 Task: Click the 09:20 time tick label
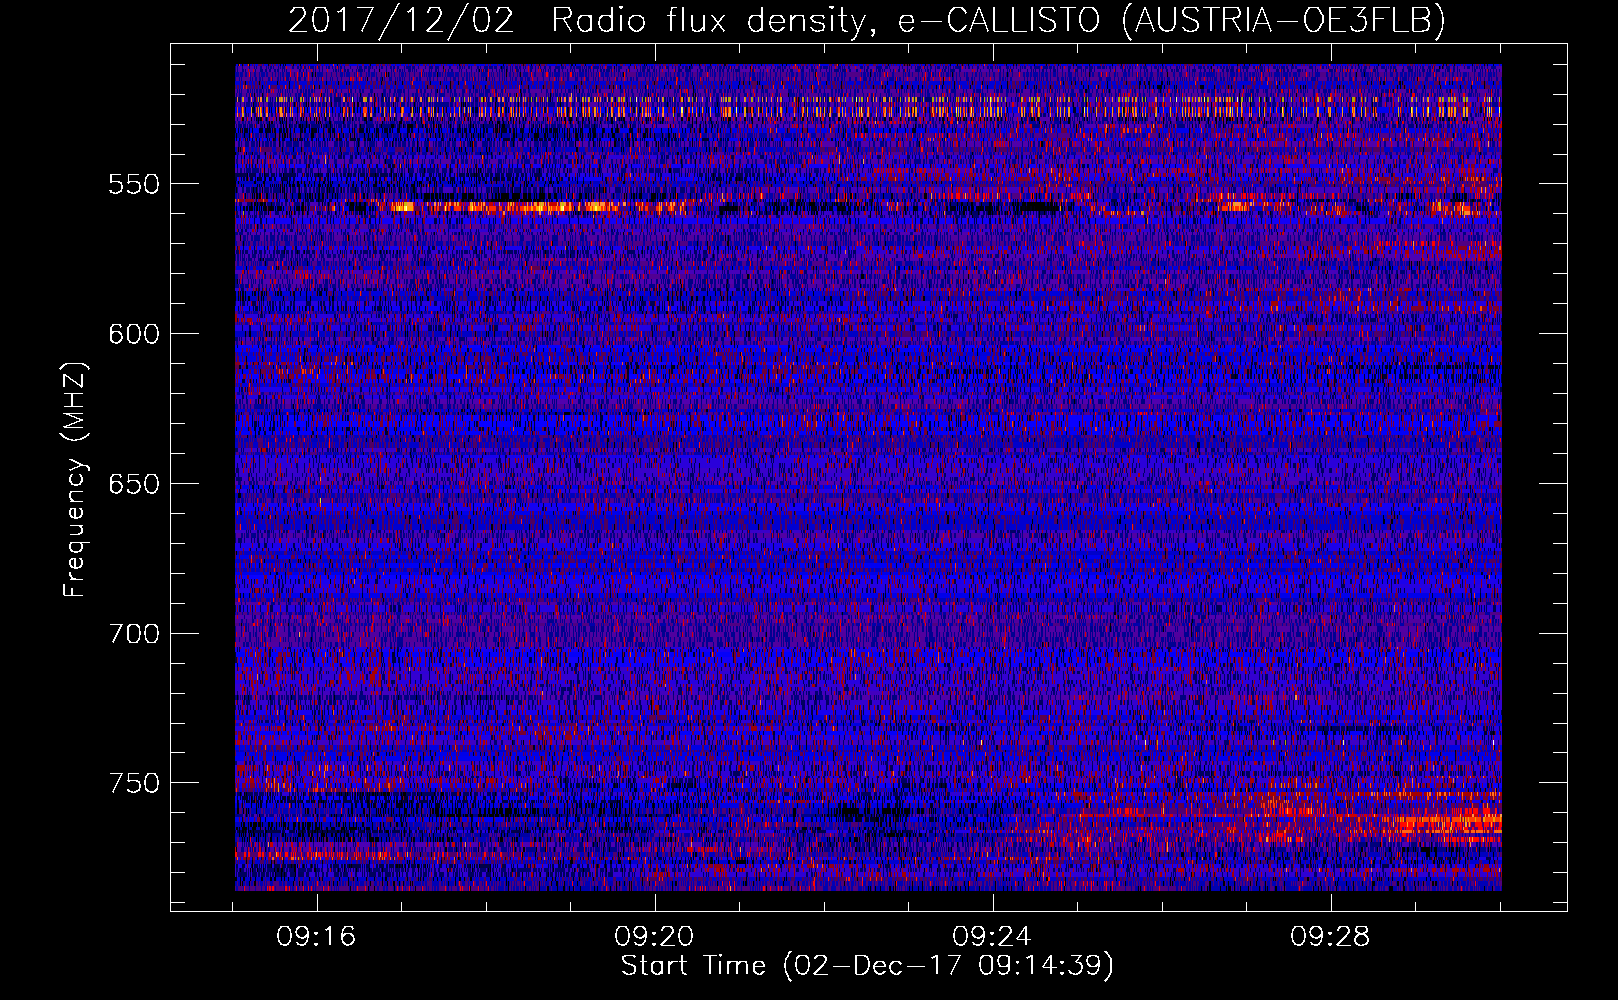(655, 937)
